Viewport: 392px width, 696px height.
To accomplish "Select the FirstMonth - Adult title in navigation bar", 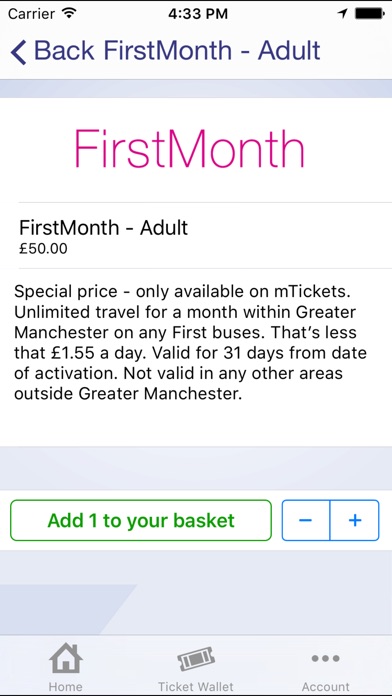I will (212, 51).
